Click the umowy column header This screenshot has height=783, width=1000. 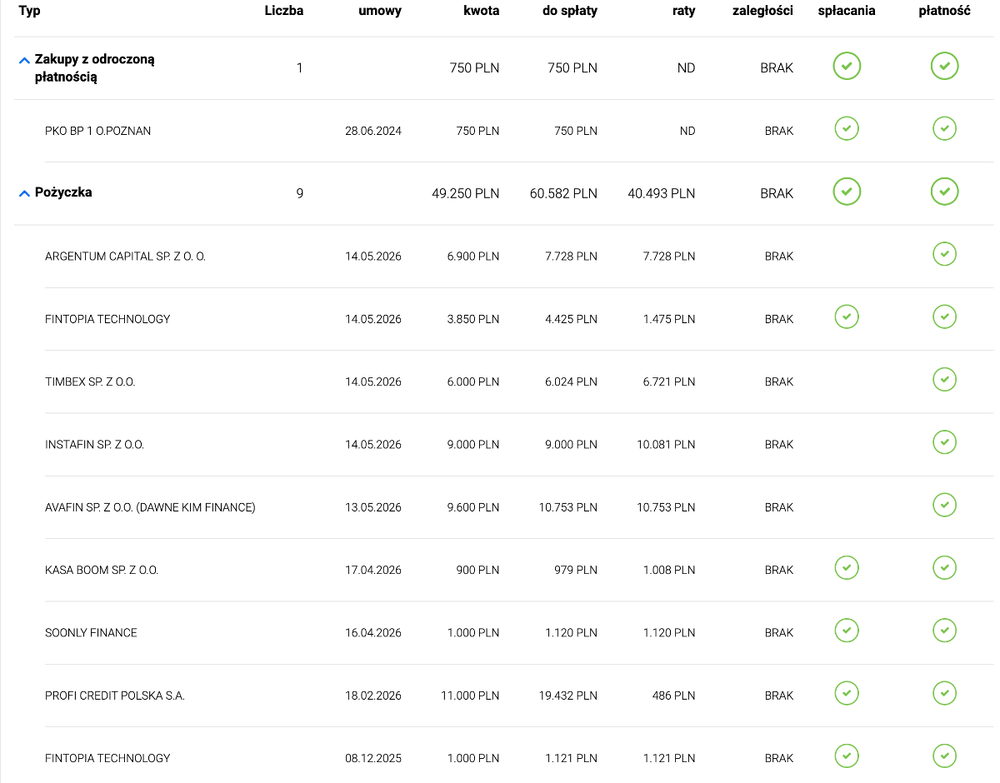[379, 11]
